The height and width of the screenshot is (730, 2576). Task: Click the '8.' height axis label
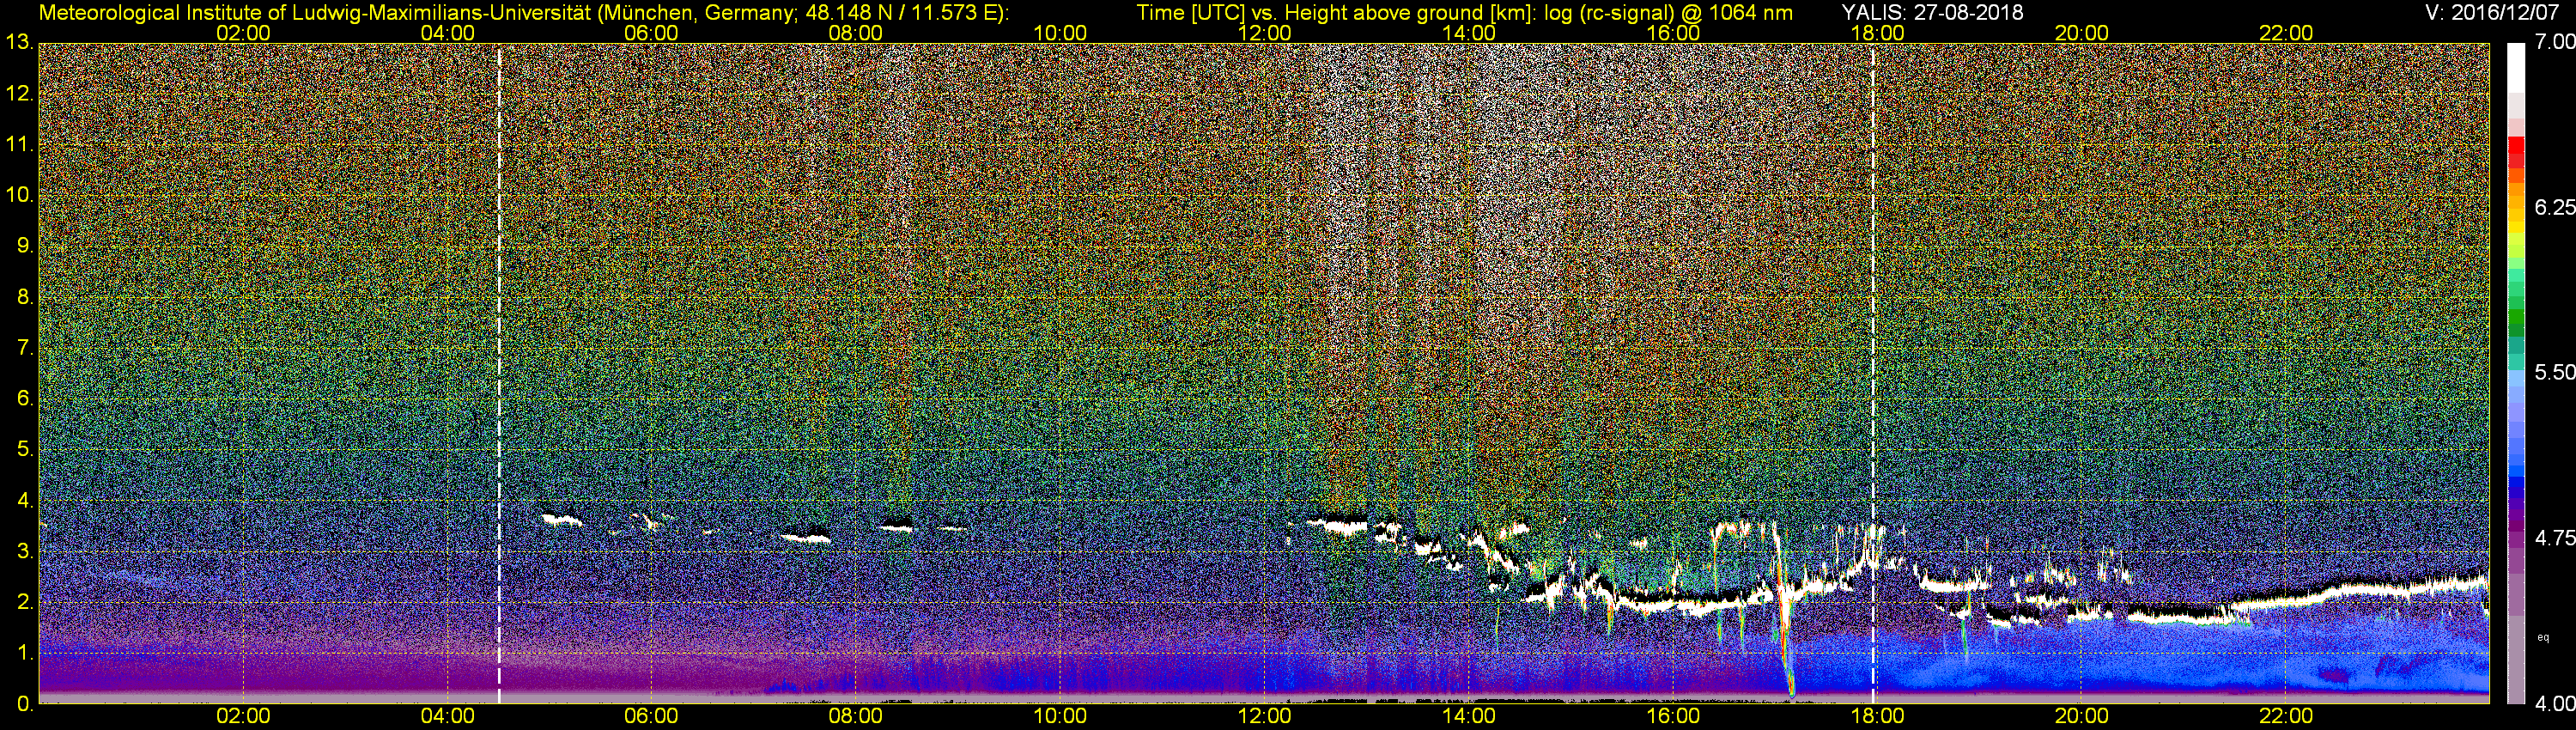click(x=26, y=297)
